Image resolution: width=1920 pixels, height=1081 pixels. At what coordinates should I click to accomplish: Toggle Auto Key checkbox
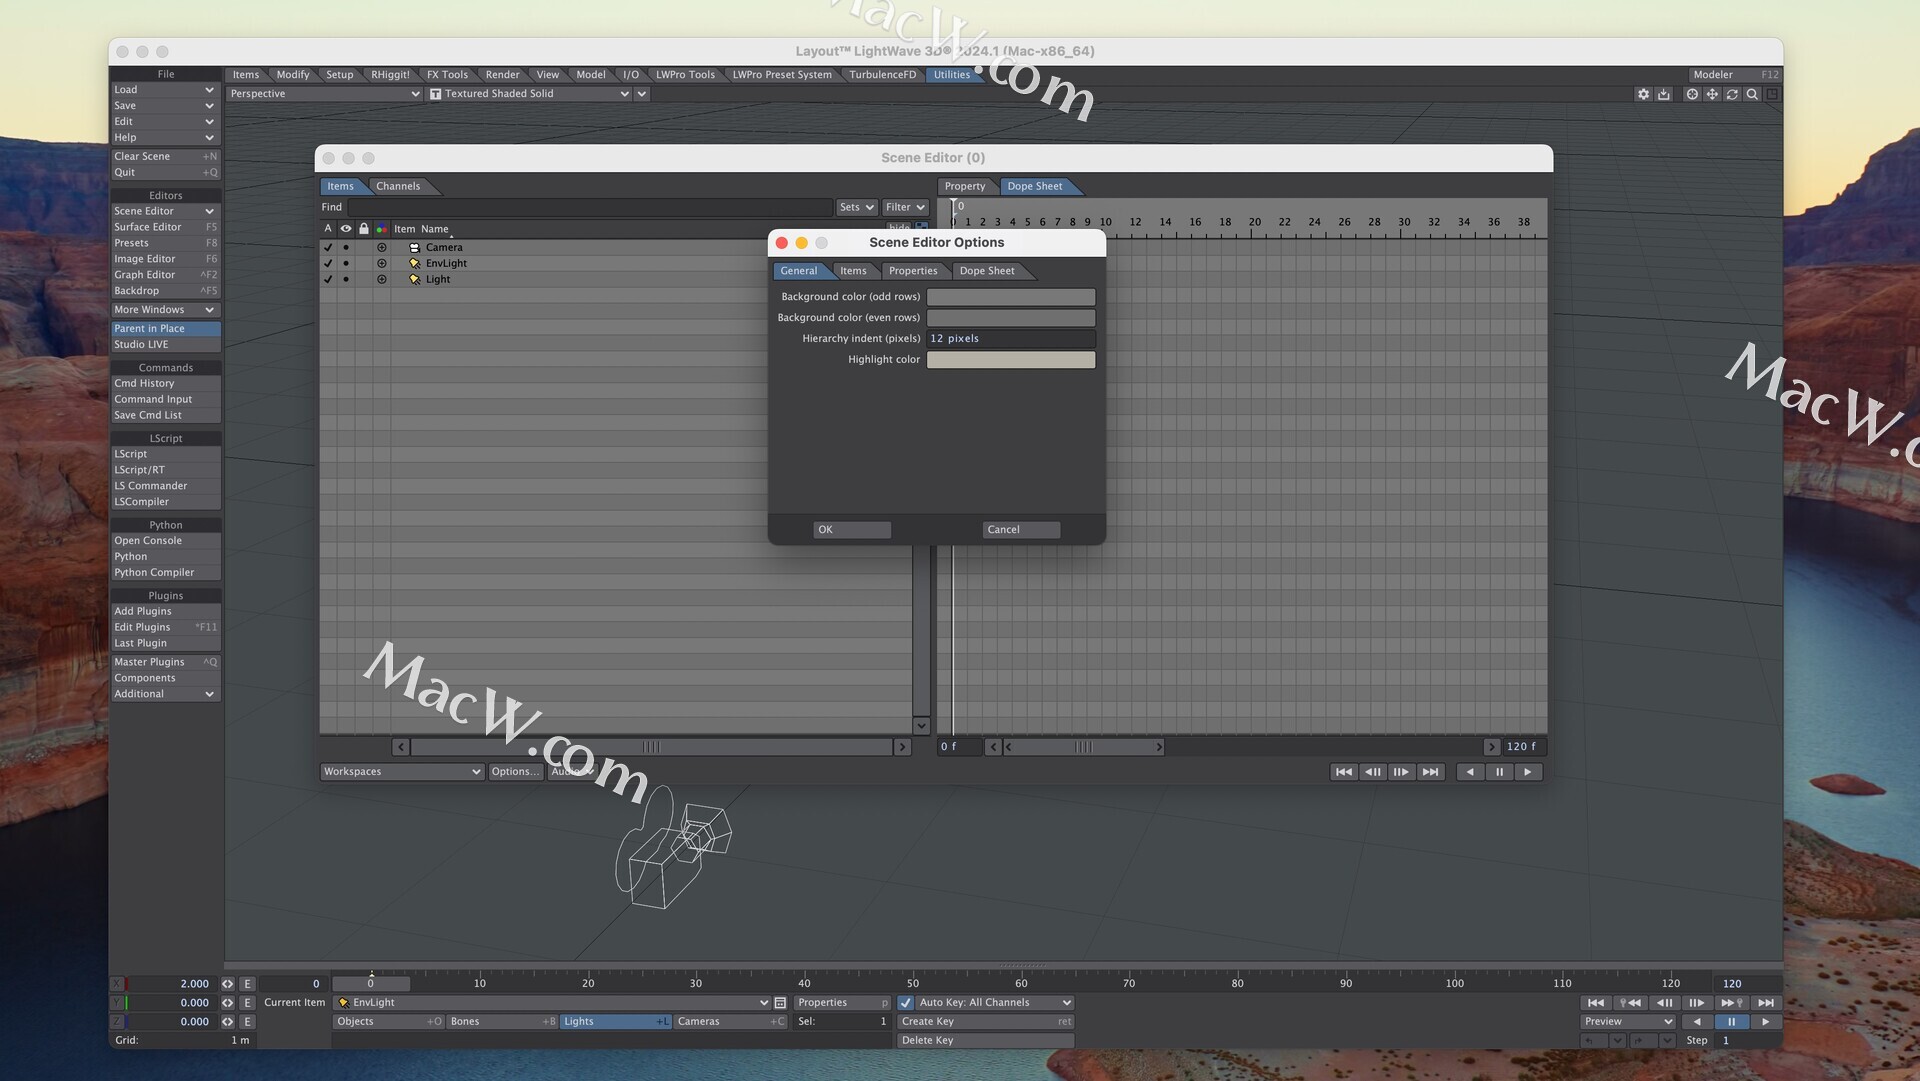(906, 1003)
